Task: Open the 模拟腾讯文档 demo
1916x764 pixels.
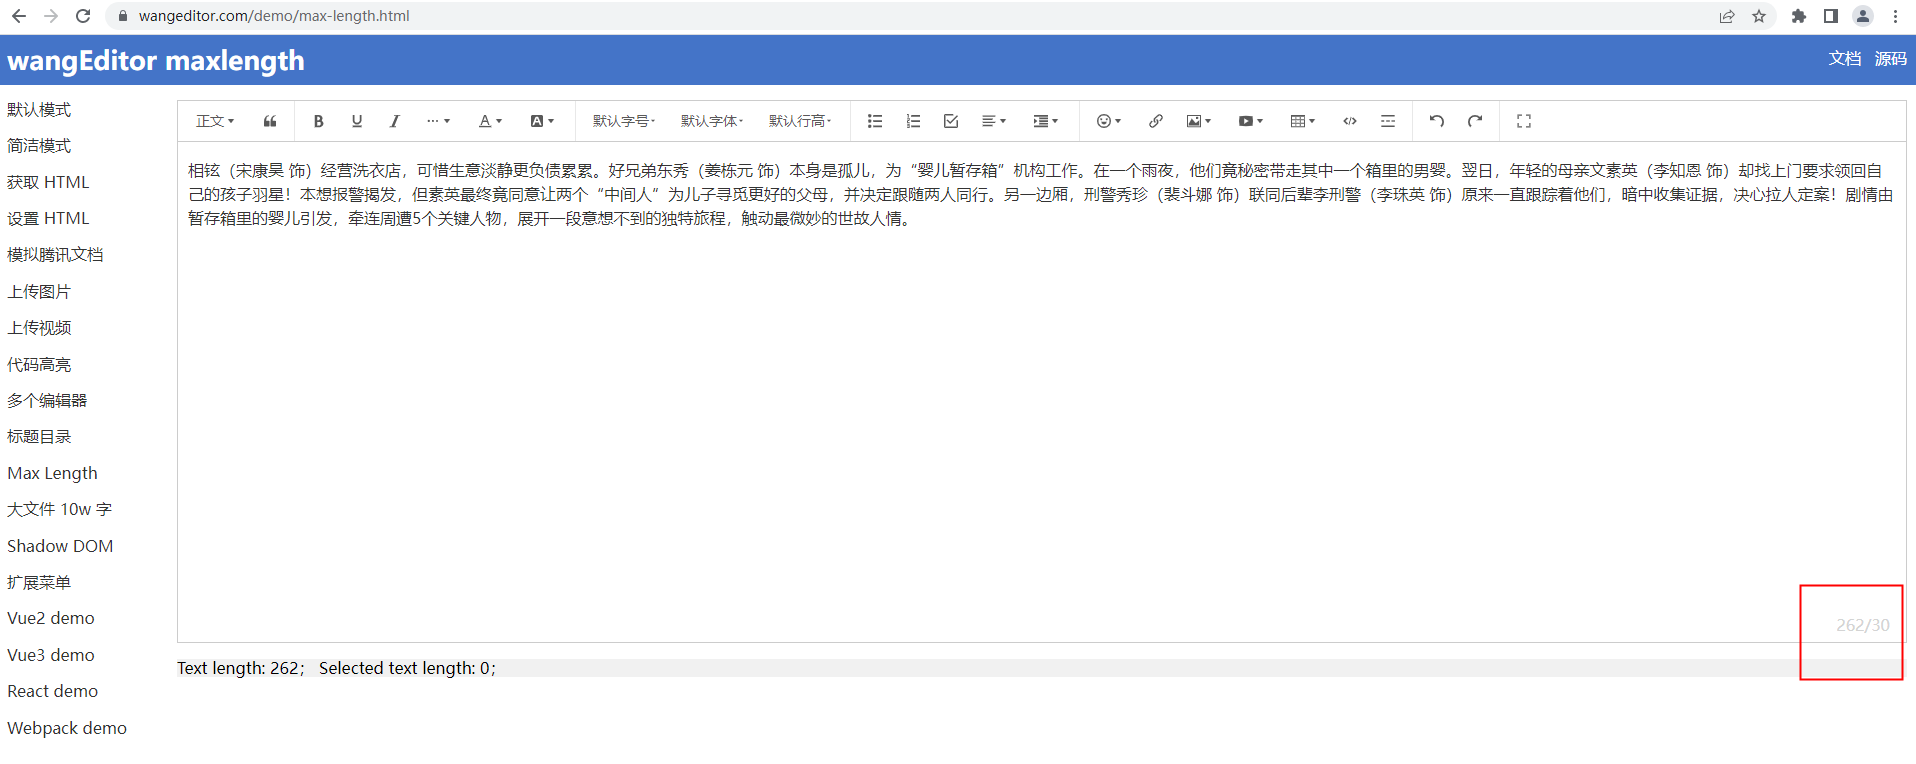Action: pos(55,255)
